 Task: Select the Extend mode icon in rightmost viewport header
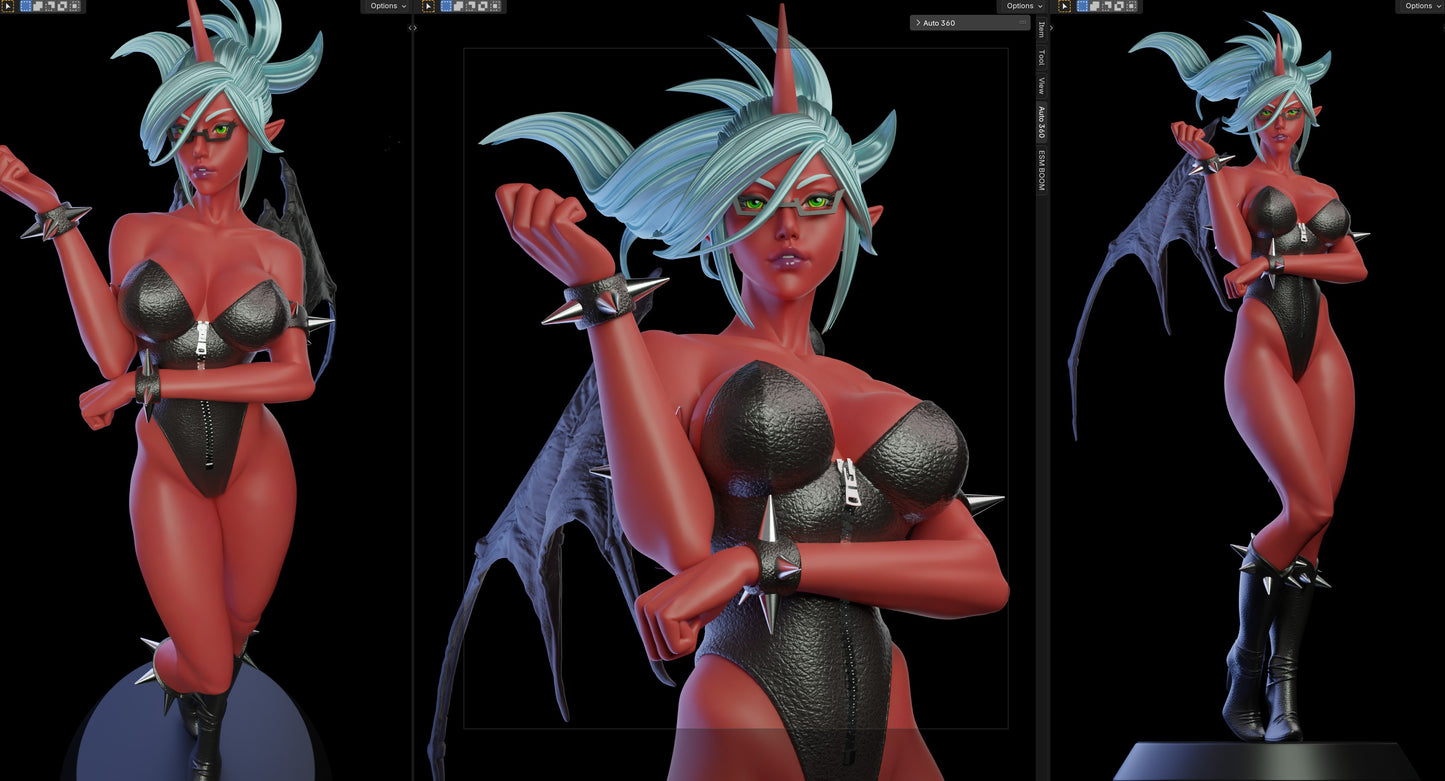click(x=1094, y=6)
